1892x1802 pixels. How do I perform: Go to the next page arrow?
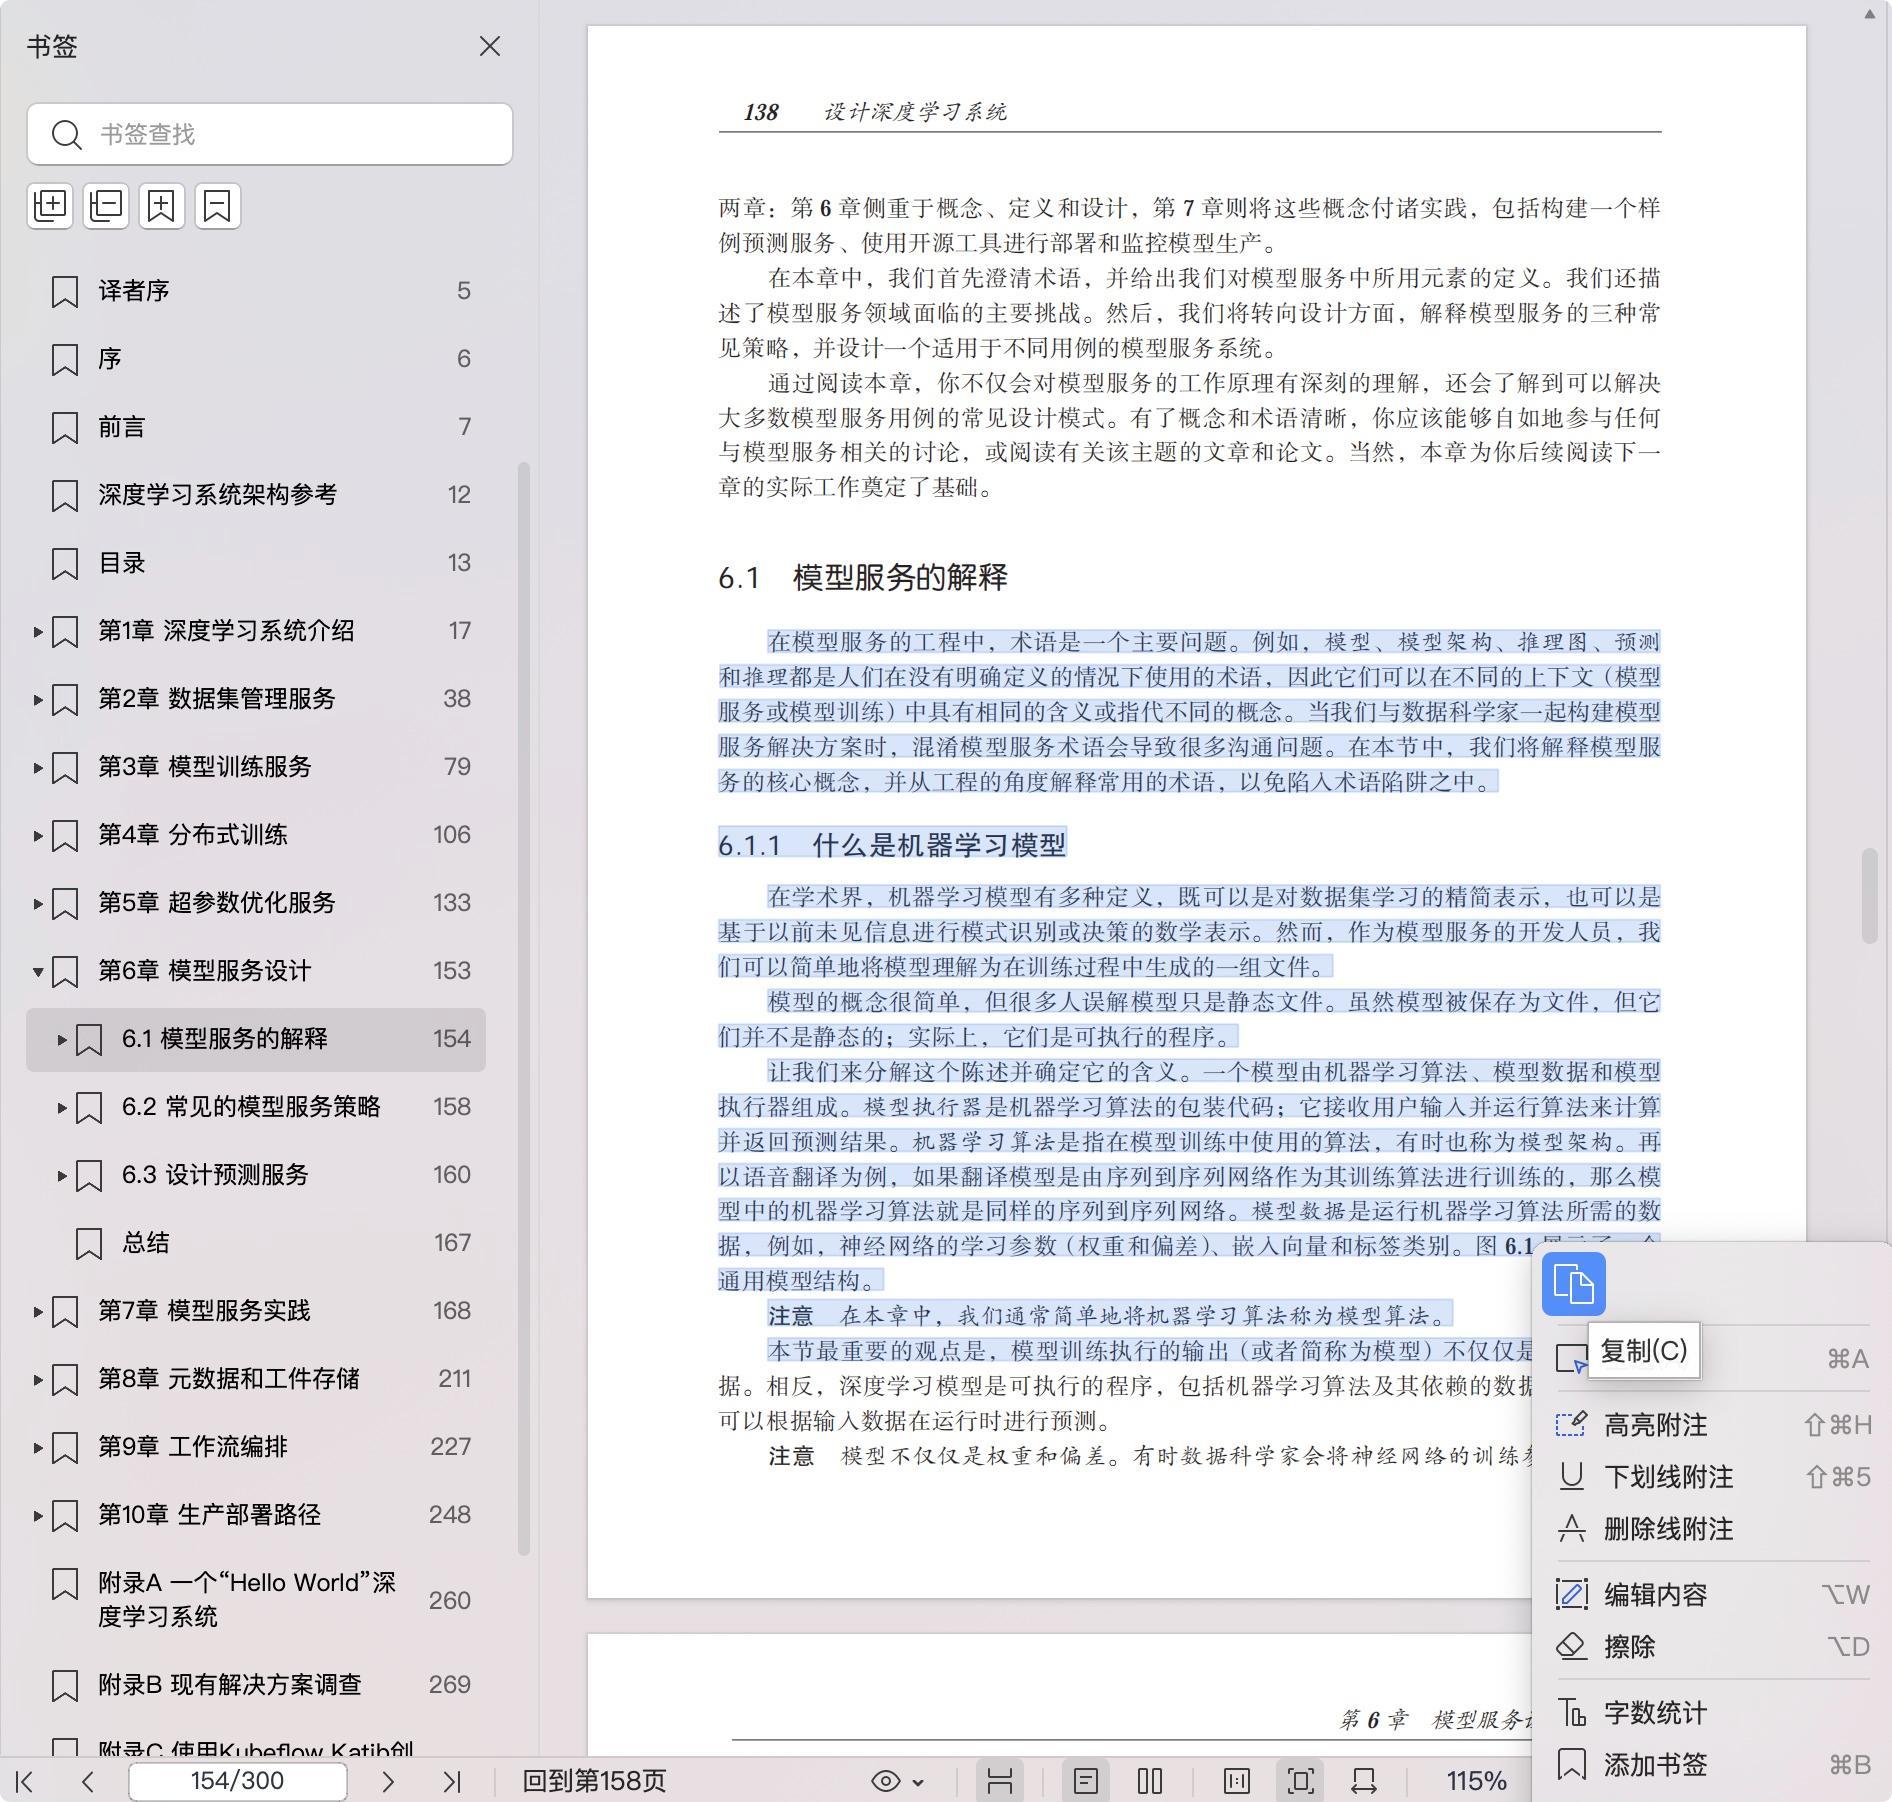388,1781
